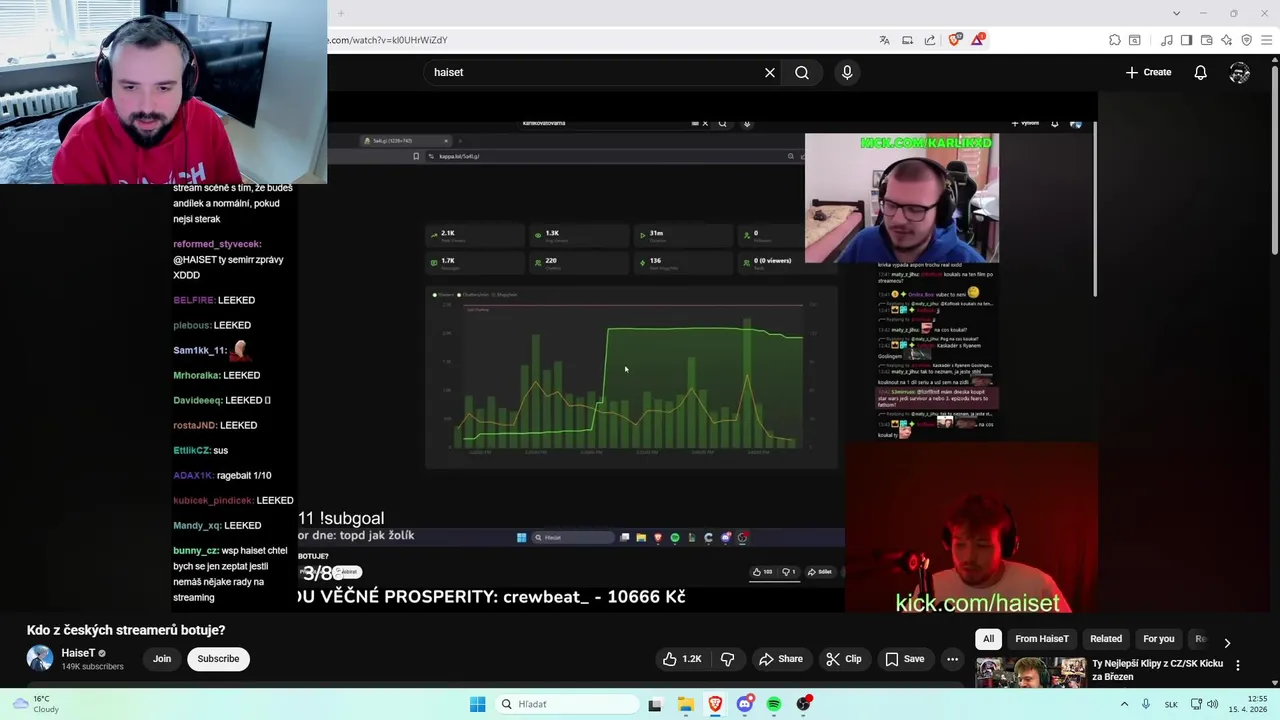Screen dimensions: 1280x720
Task: Open the YouTube account avatar menu
Action: [1240, 72]
